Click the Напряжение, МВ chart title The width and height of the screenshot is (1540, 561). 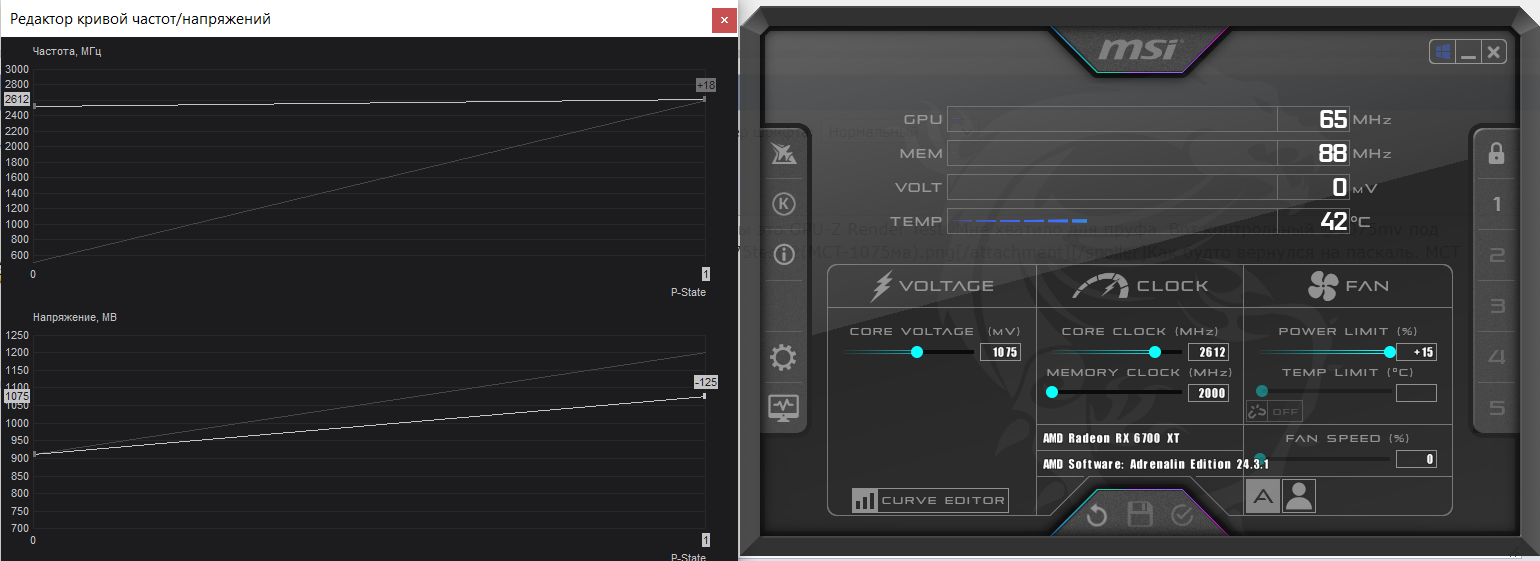click(75, 317)
